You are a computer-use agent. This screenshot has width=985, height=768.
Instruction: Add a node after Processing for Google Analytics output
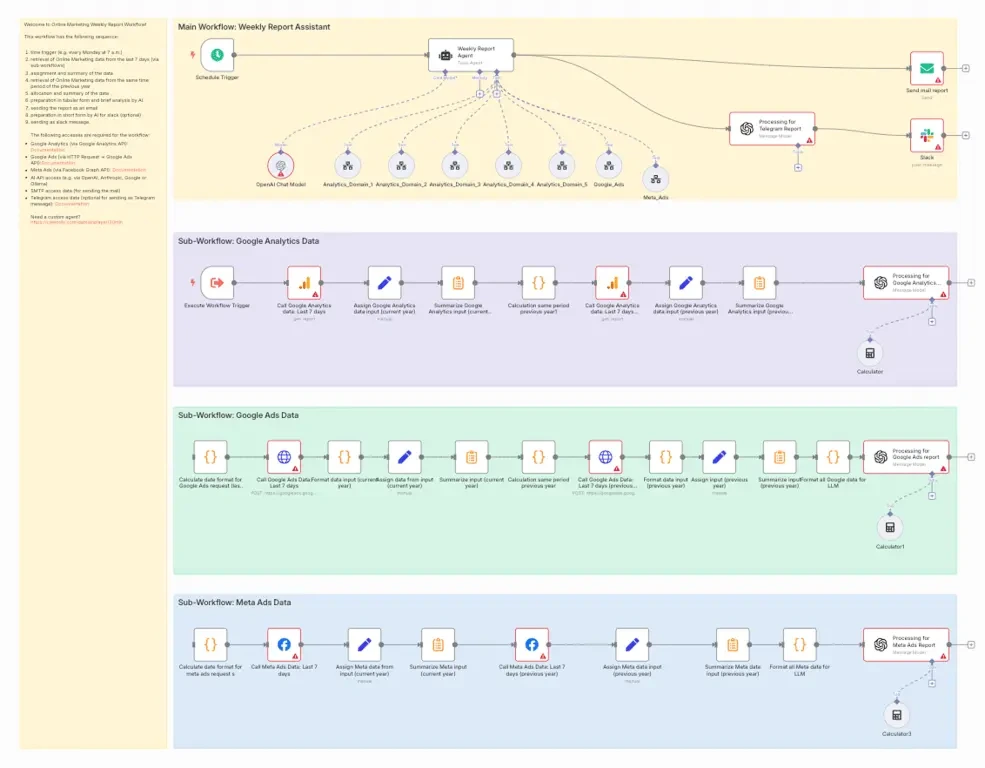point(971,283)
